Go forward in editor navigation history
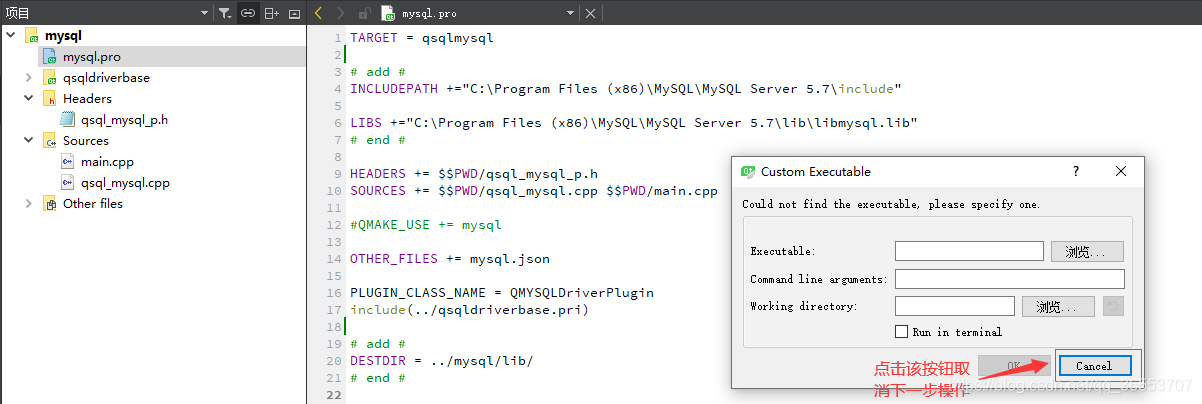Image resolution: width=1202 pixels, height=404 pixels. click(x=341, y=13)
